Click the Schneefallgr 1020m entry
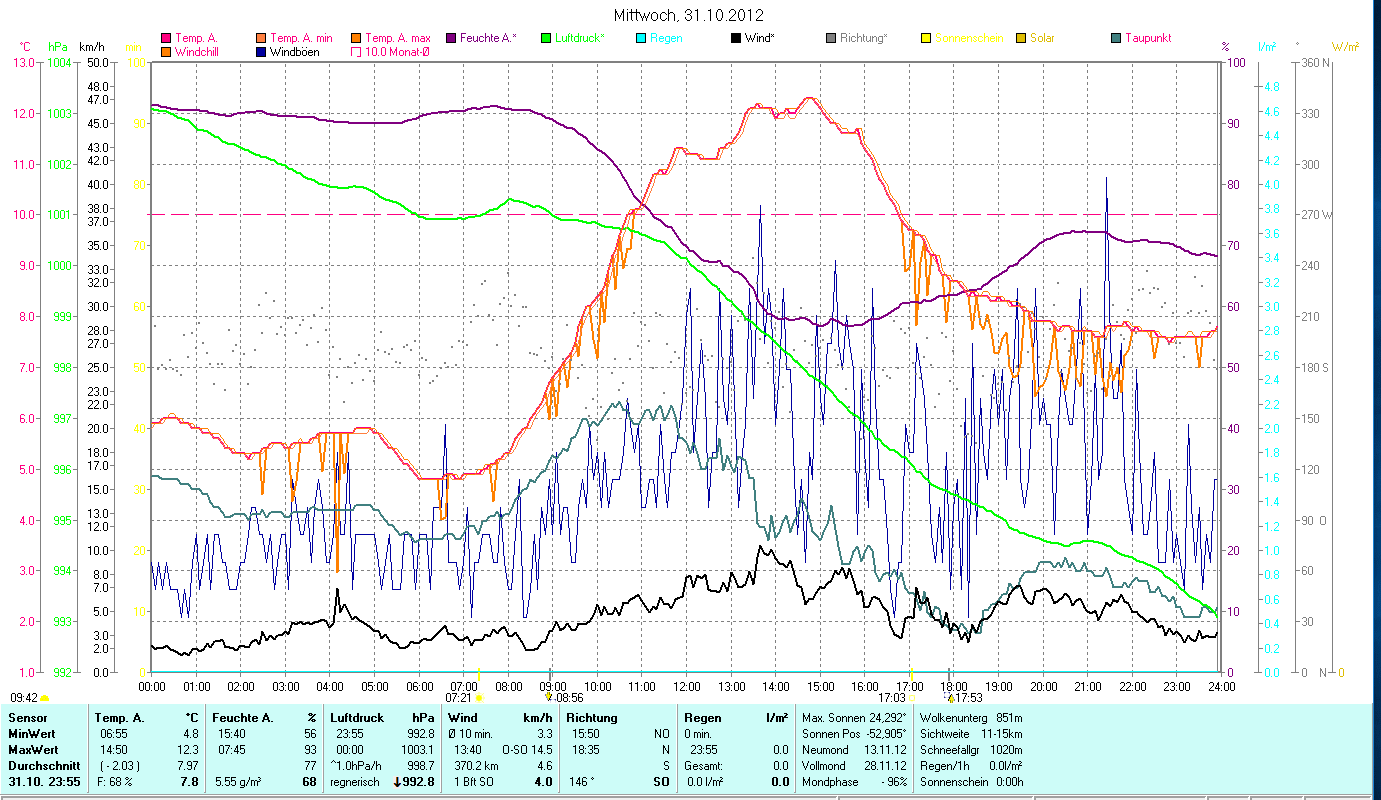The width and height of the screenshot is (1381, 800). (x=970, y=750)
